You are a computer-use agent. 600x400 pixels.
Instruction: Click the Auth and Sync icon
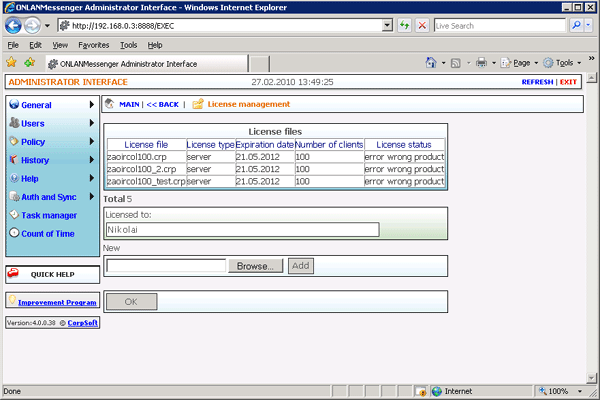coord(15,197)
